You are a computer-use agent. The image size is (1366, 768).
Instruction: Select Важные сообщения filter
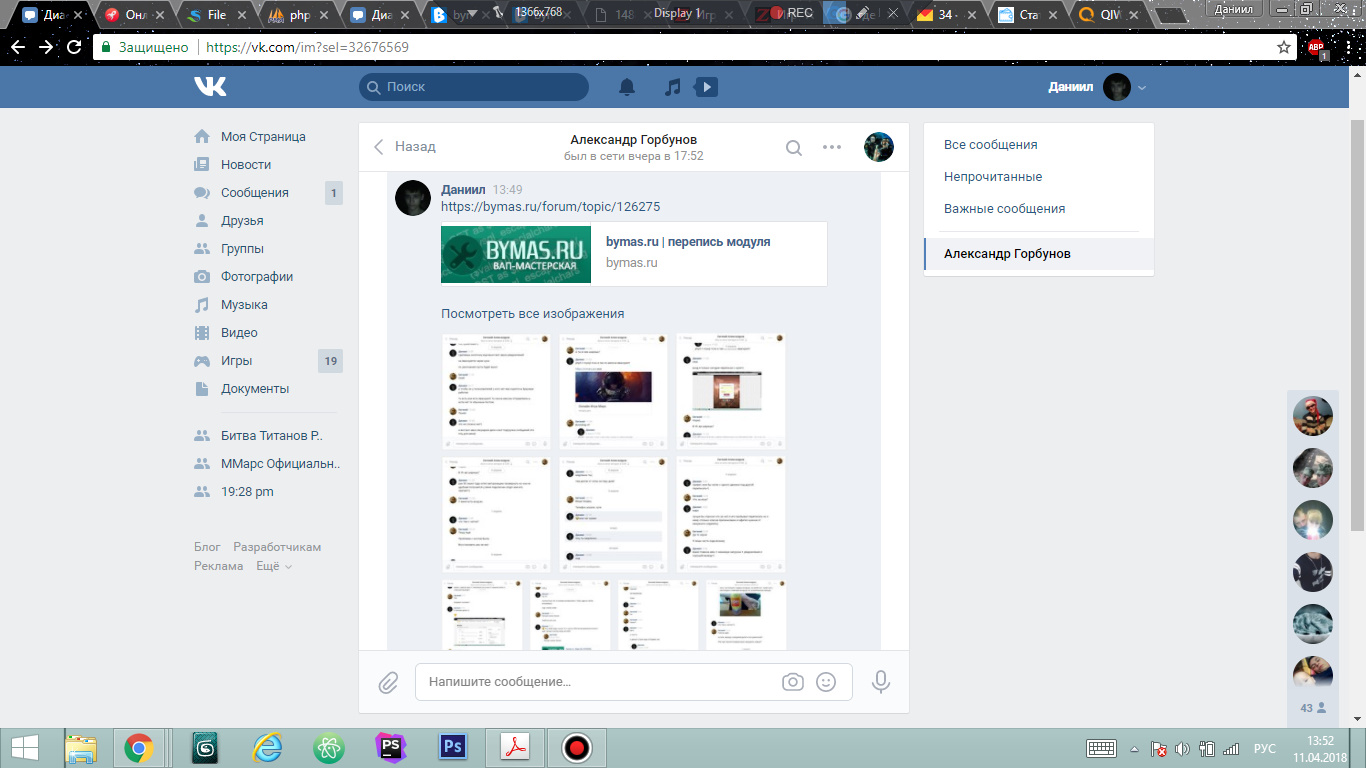[x=1004, y=209]
